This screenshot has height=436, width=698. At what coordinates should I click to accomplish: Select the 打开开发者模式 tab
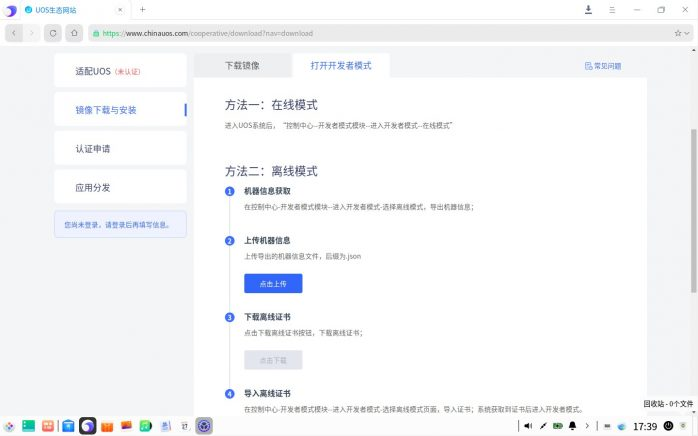[341, 65]
